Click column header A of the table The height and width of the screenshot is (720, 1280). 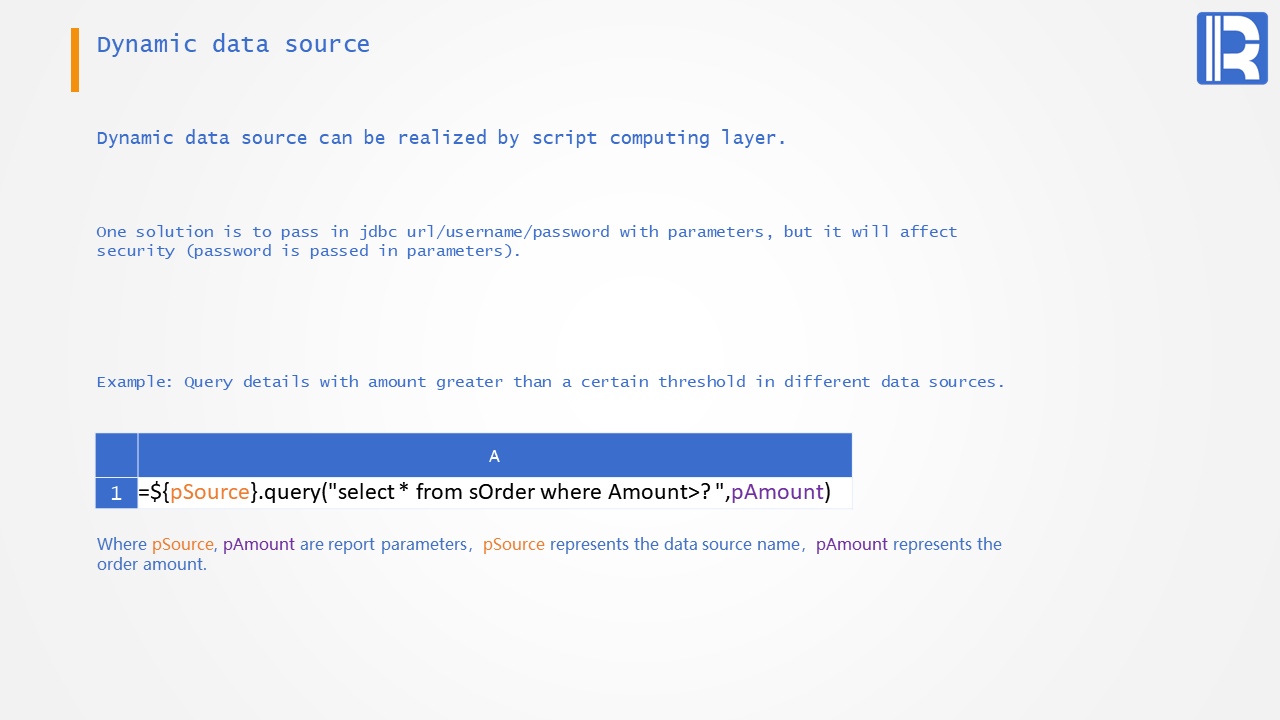pos(494,456)
